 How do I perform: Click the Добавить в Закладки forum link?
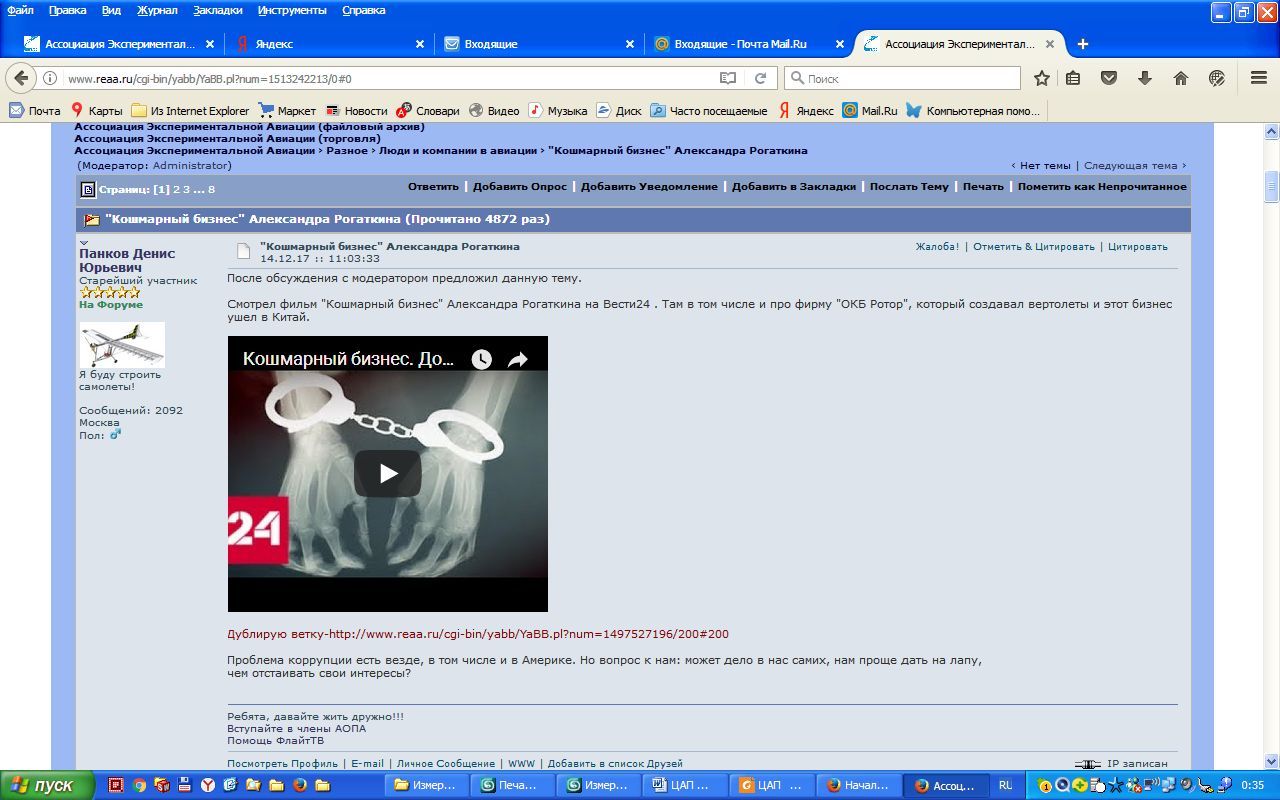(x=793, y=187)
